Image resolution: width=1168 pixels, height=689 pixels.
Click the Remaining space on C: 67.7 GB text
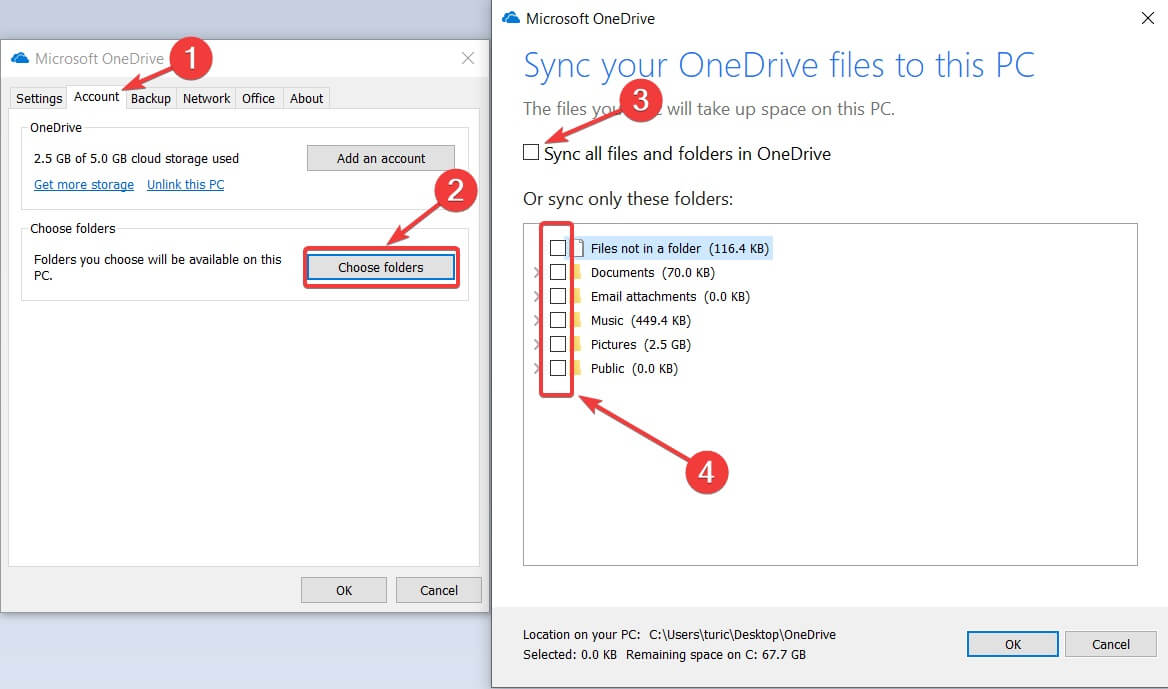tap(716, 655)
